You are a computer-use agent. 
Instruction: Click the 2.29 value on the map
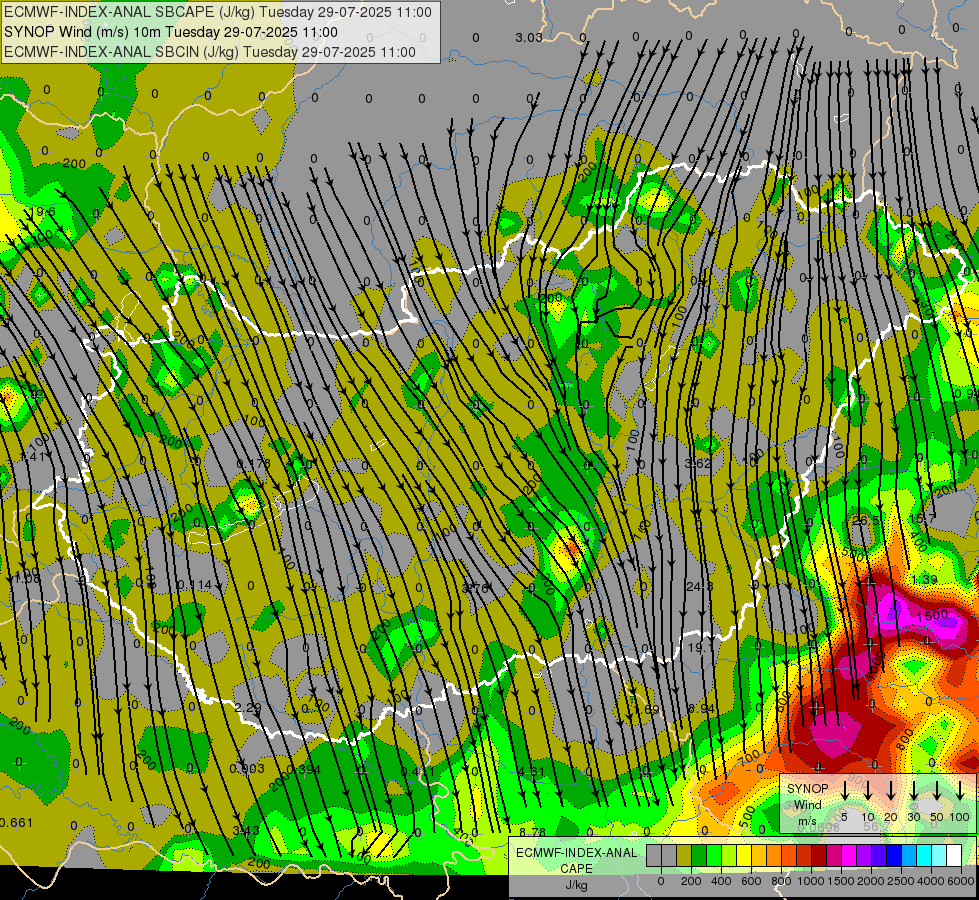pyautogui.click(x=248, y=707)
